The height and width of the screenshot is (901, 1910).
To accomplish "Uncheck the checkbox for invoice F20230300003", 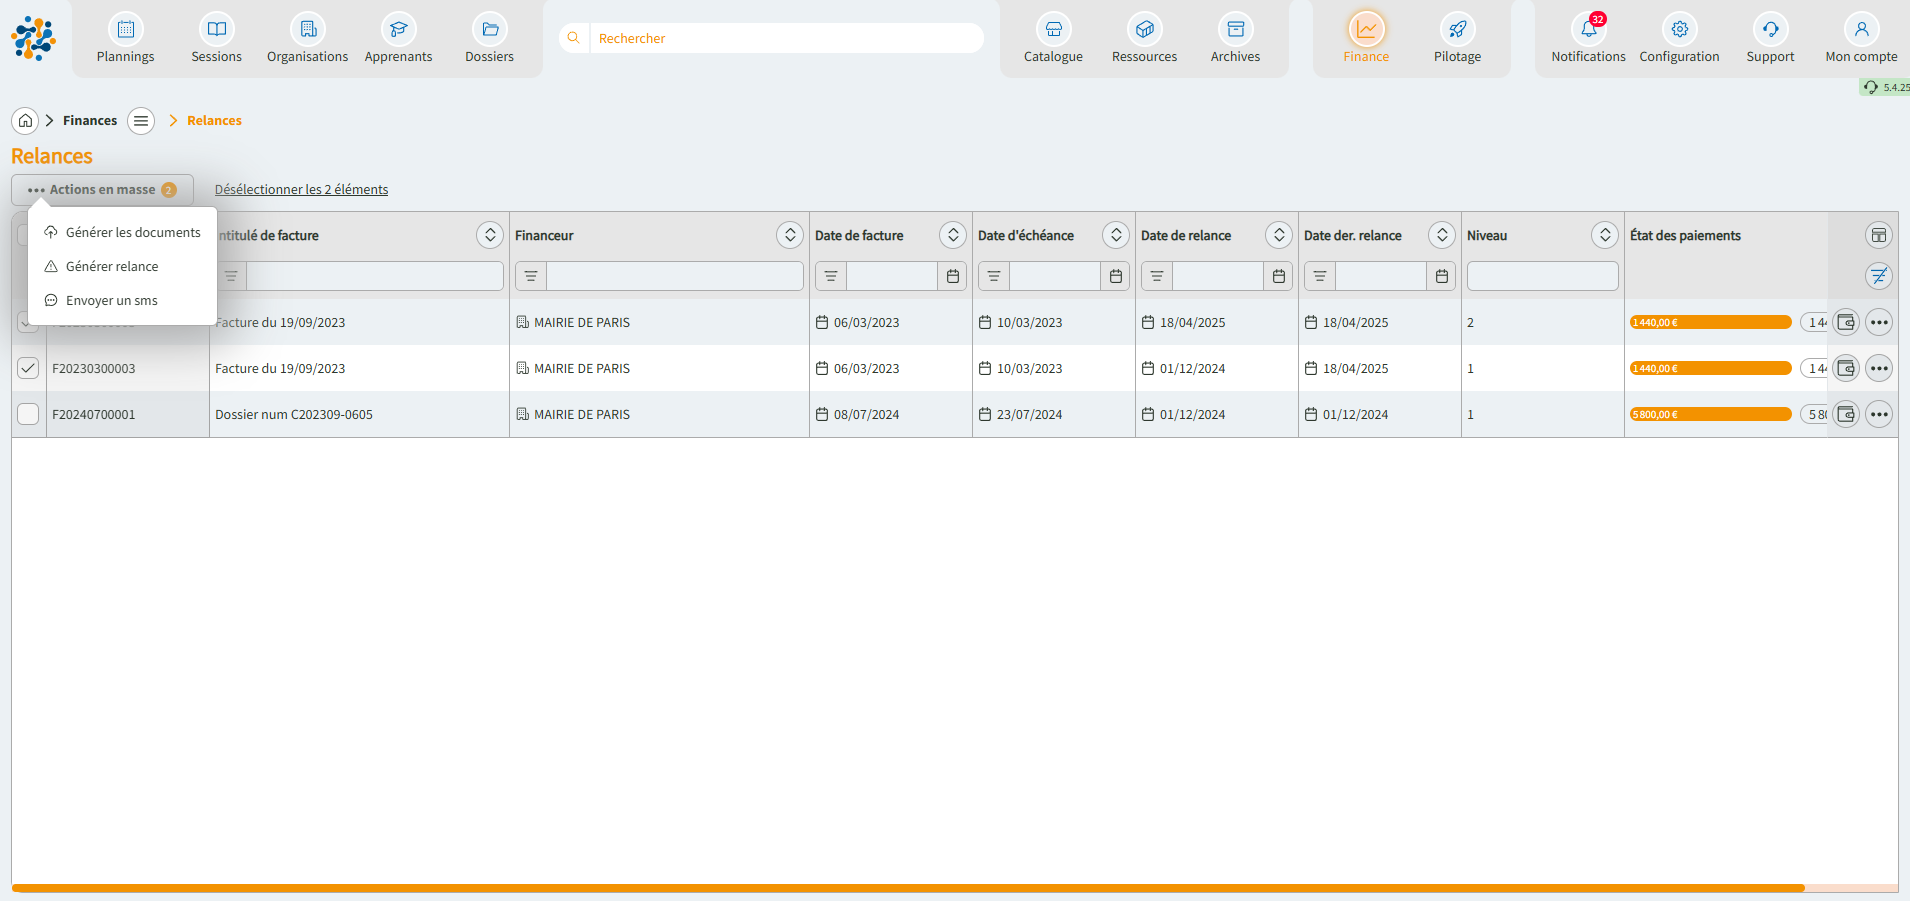I will point(28,368).
